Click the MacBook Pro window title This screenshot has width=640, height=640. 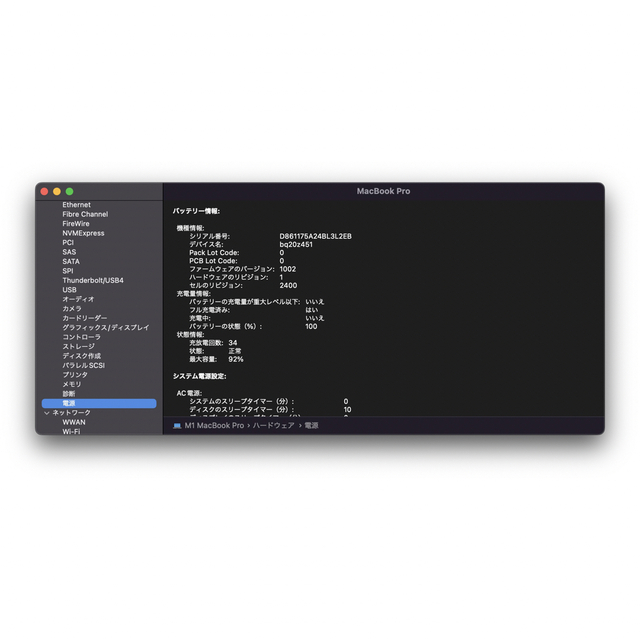coord(383,191)
